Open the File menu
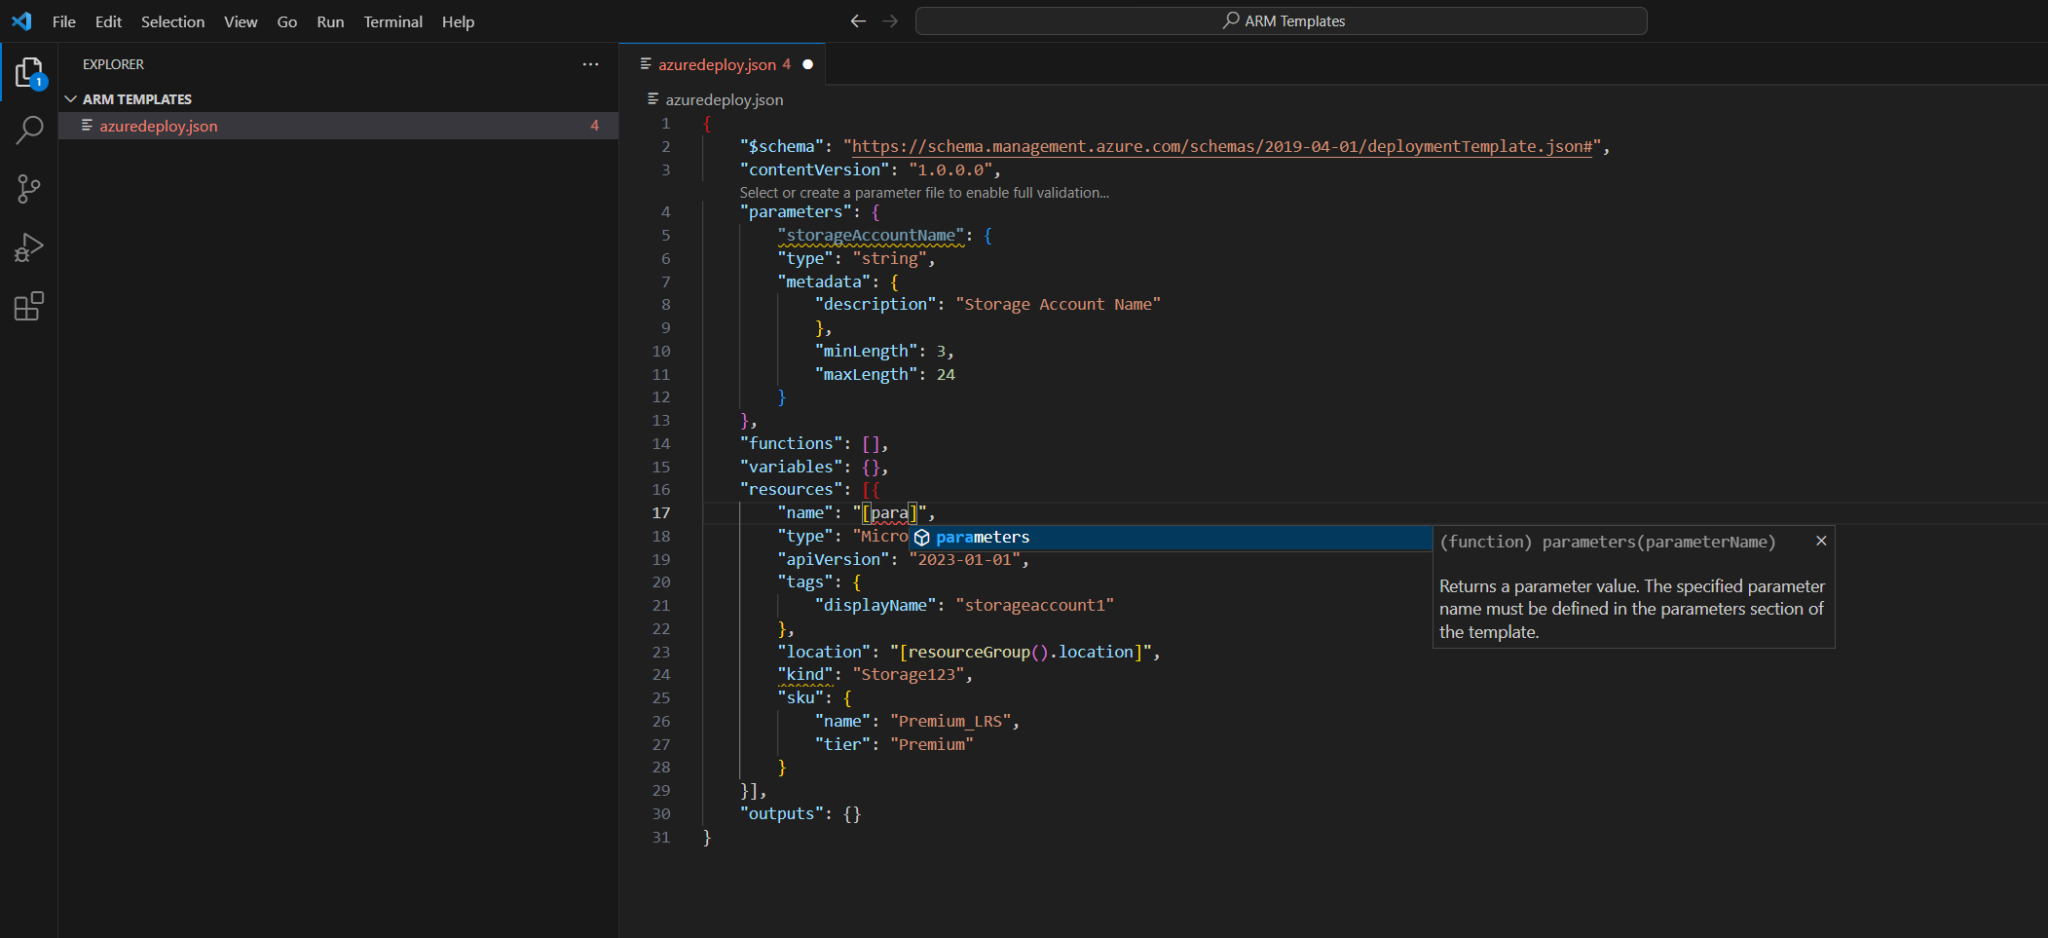Screen dimensions: 2048x938 [x=64, y=22]
